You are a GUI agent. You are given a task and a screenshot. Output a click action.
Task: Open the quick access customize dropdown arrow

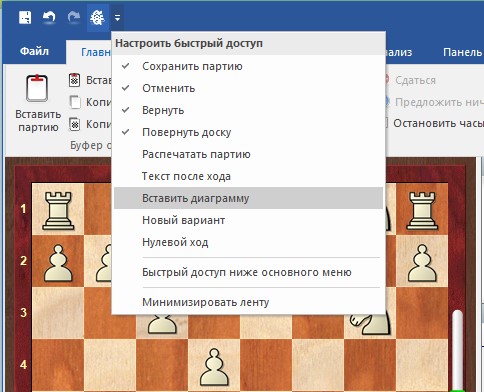click(x=117, y=18)
